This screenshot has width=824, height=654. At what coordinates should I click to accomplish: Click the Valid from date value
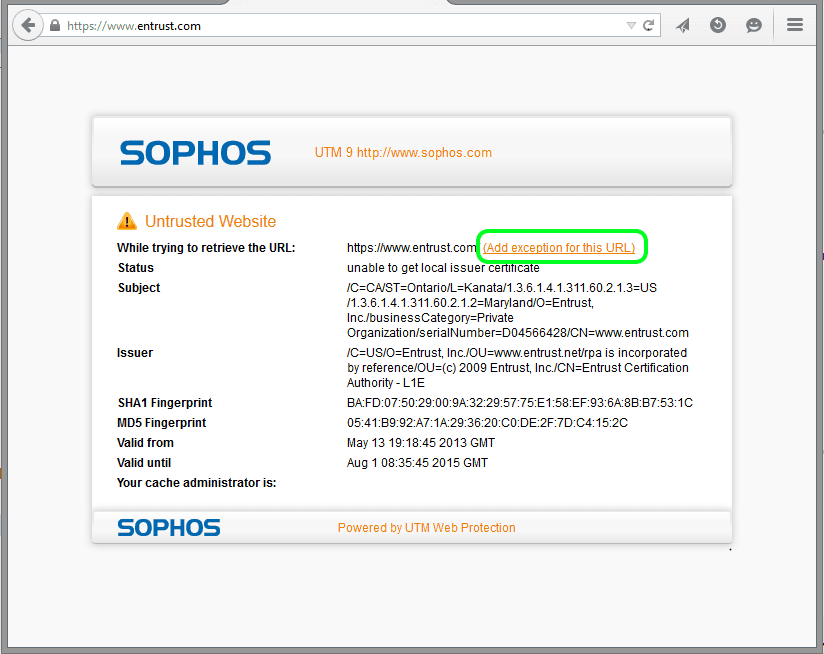tap(421, 443)
